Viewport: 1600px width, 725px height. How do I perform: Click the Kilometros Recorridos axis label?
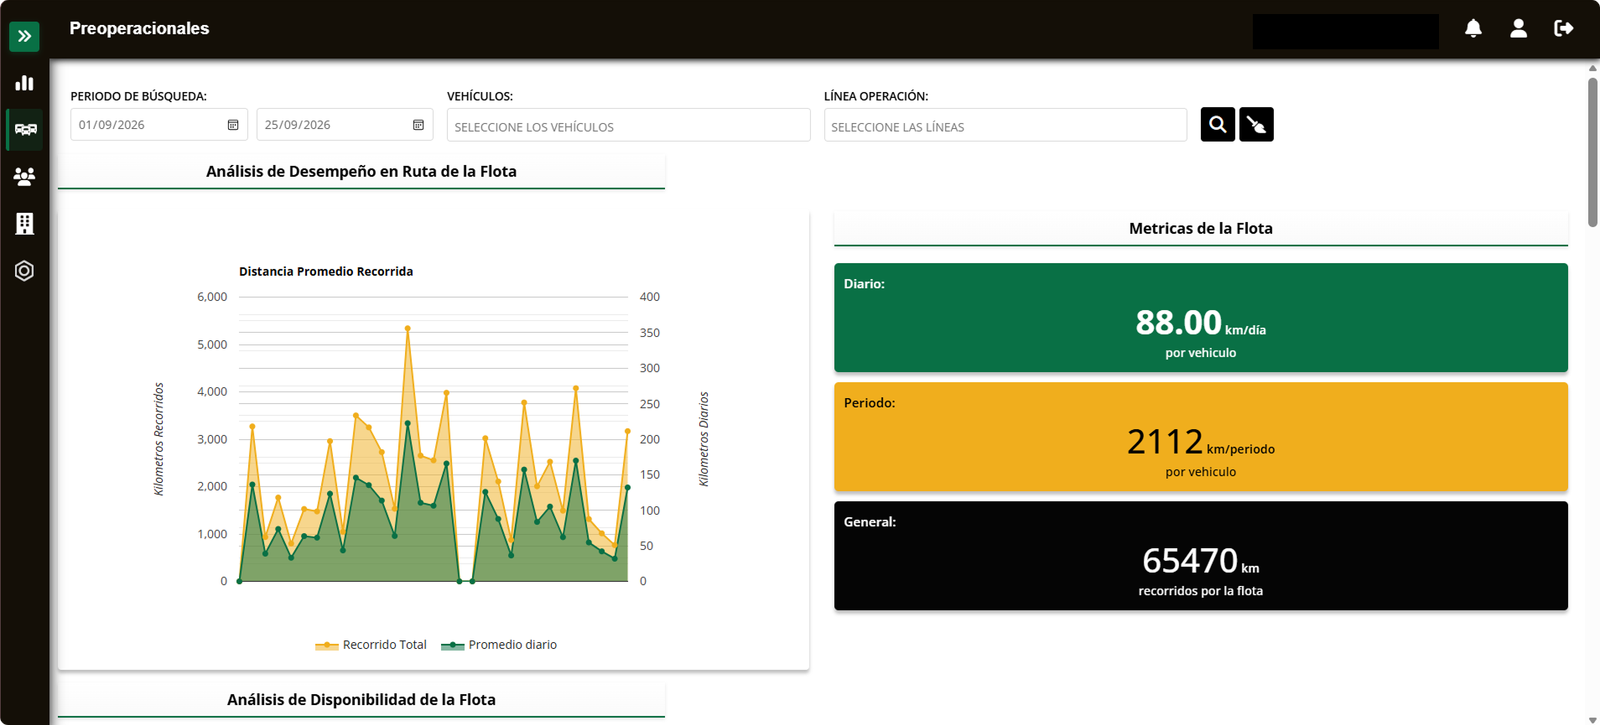[159, 439]
